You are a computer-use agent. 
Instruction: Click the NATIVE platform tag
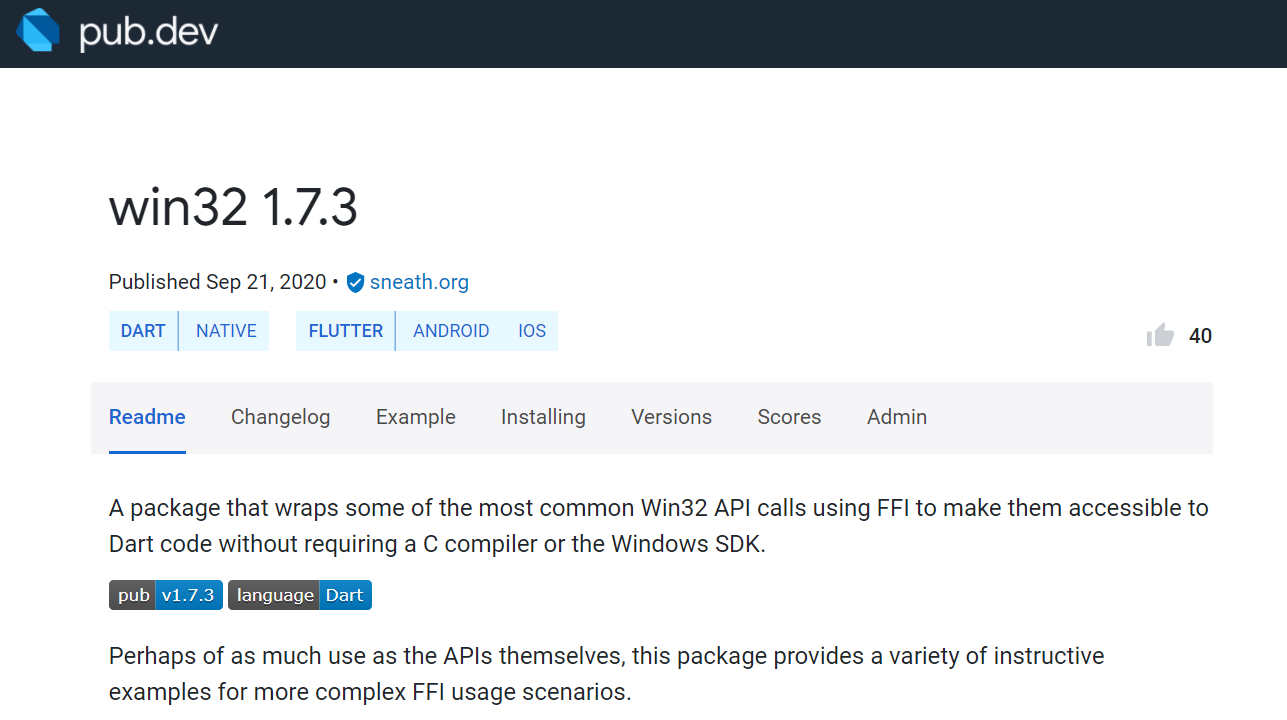[226, 331]
